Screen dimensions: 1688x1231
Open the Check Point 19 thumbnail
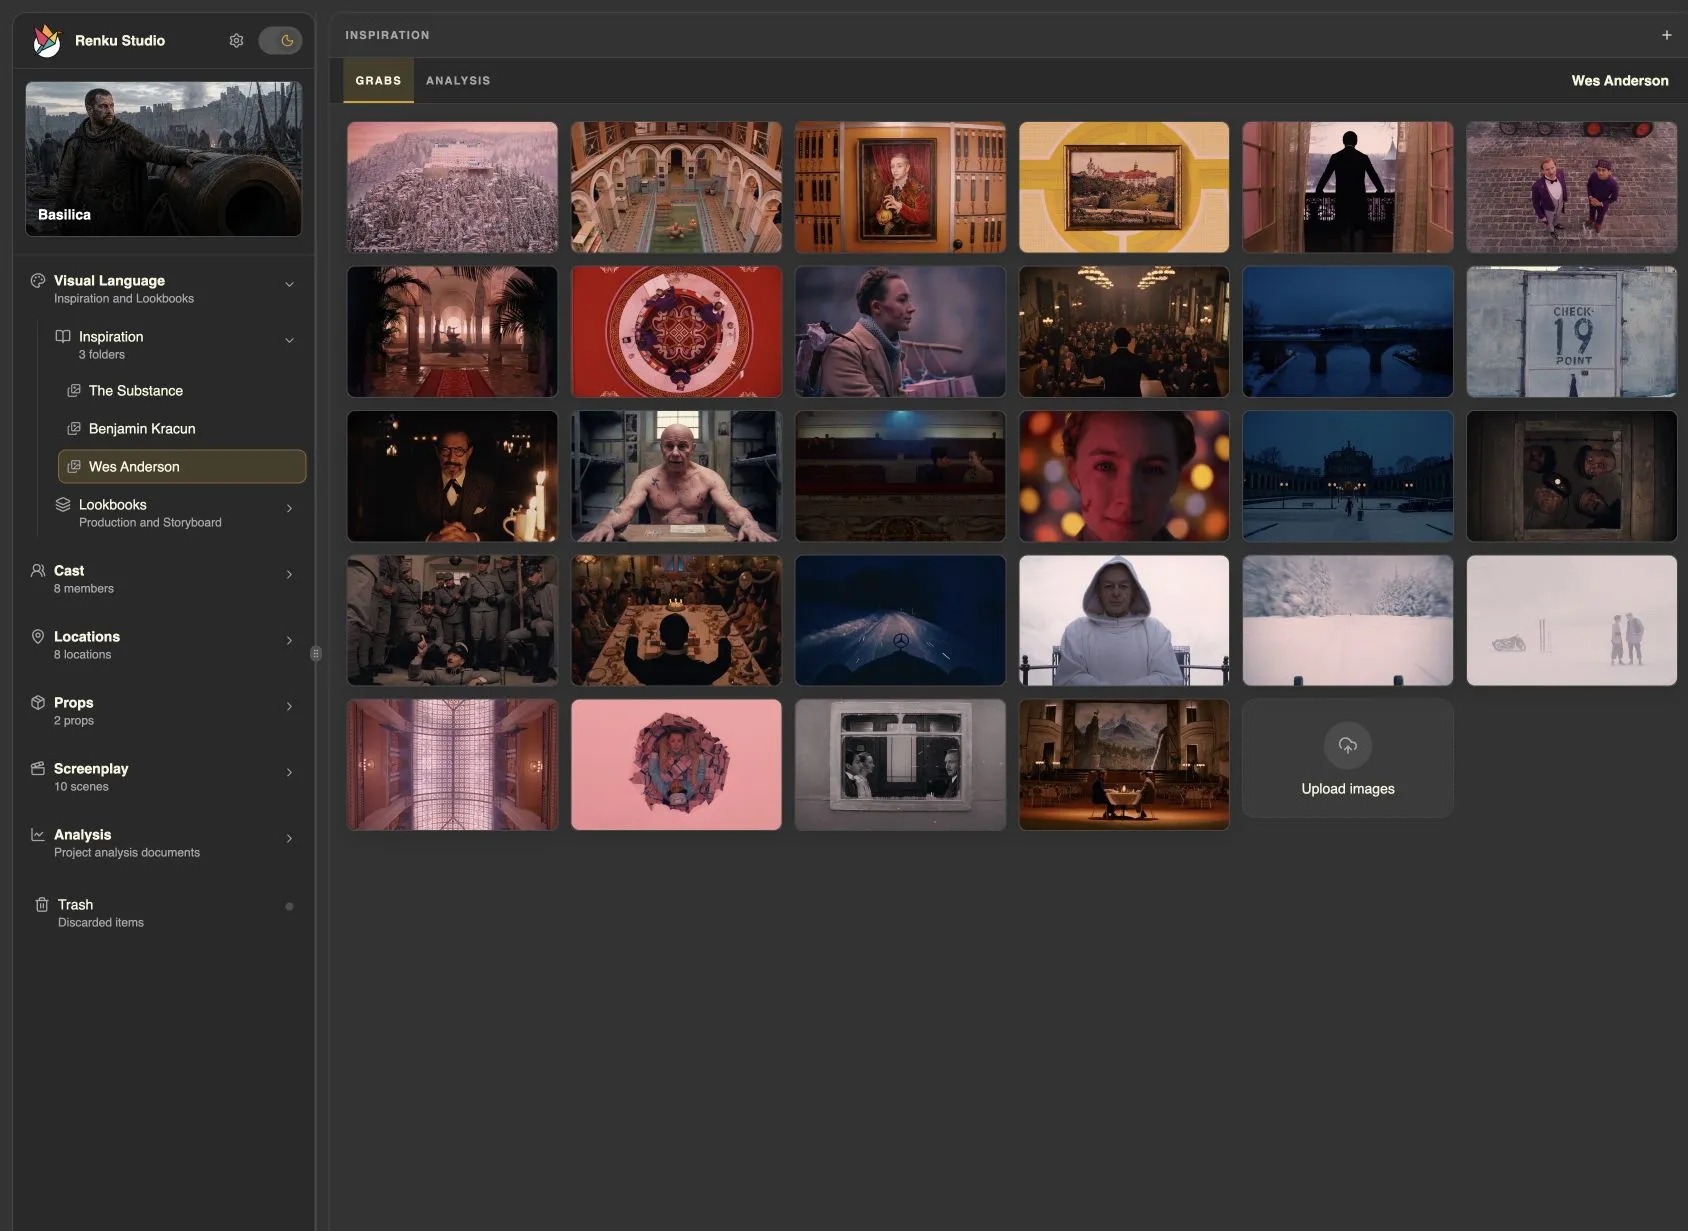coord(1572,332)
